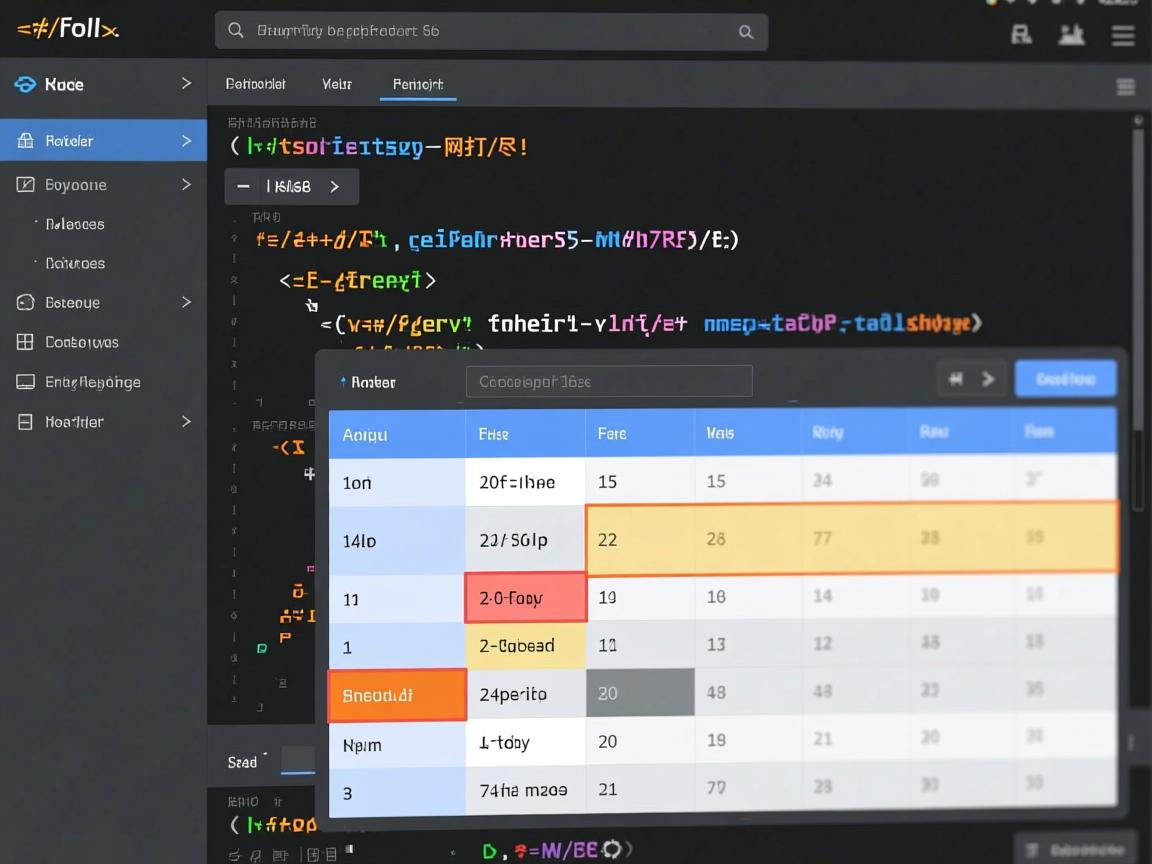
Task: Expand the Koce sidebar chevron
Action: [186, 84]
